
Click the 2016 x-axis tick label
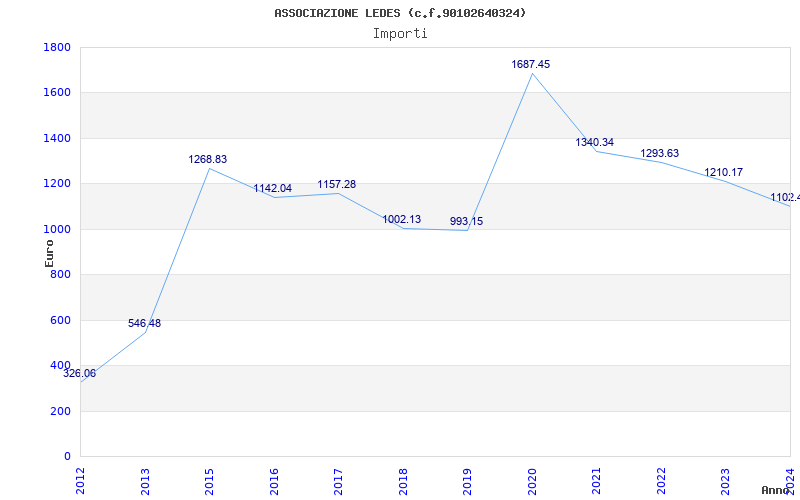click(x=274, y=481)
